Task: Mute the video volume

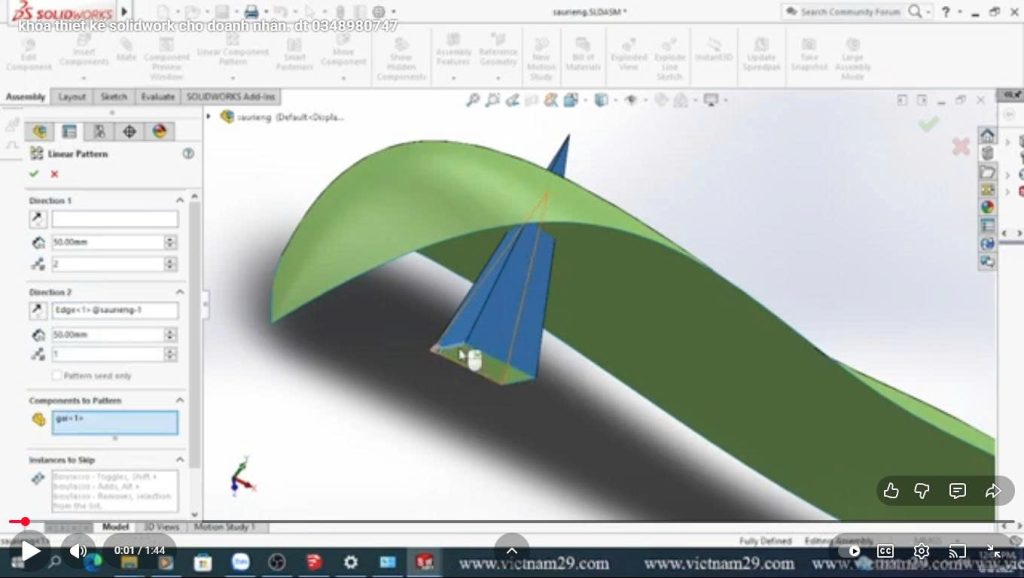Action: coord(78,551)
